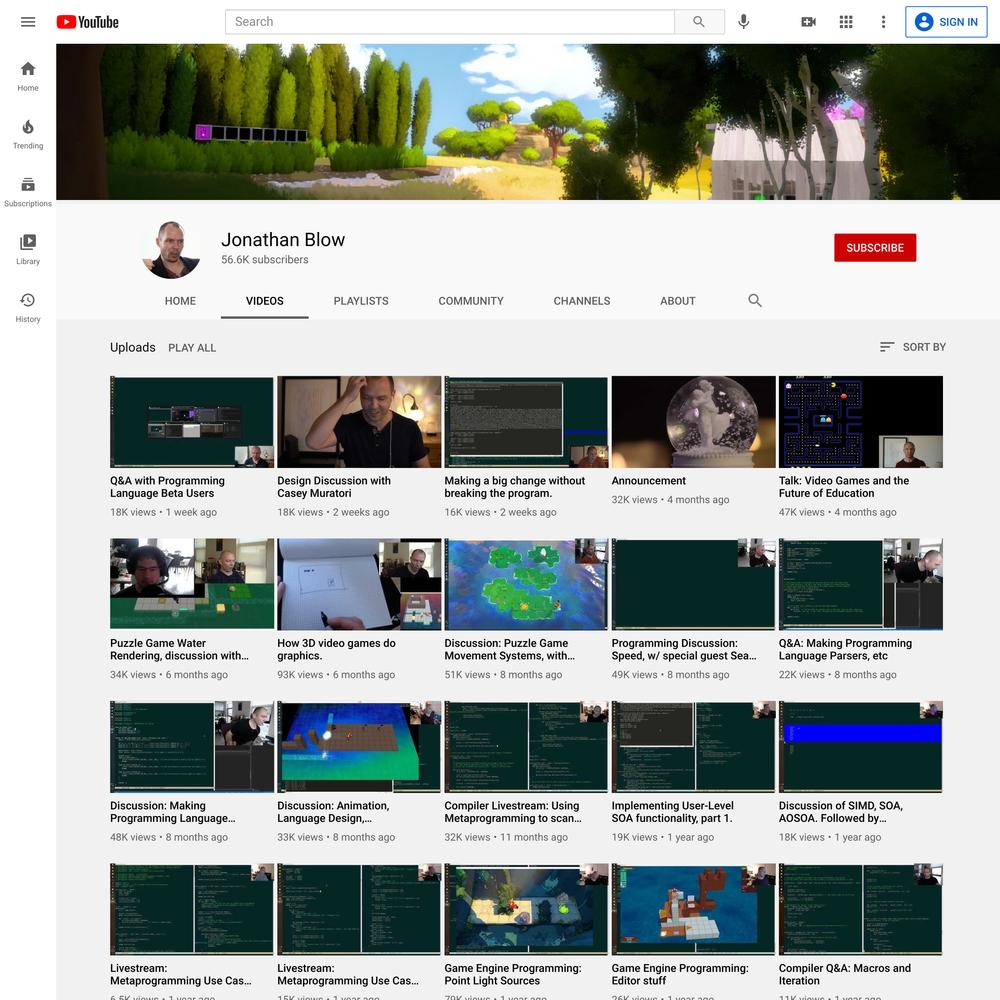This screenshot has height=1000, width=1000.
Task: Open Discussion of SIMD, SOA, AOSOA thumbnail
Action: 860,747
